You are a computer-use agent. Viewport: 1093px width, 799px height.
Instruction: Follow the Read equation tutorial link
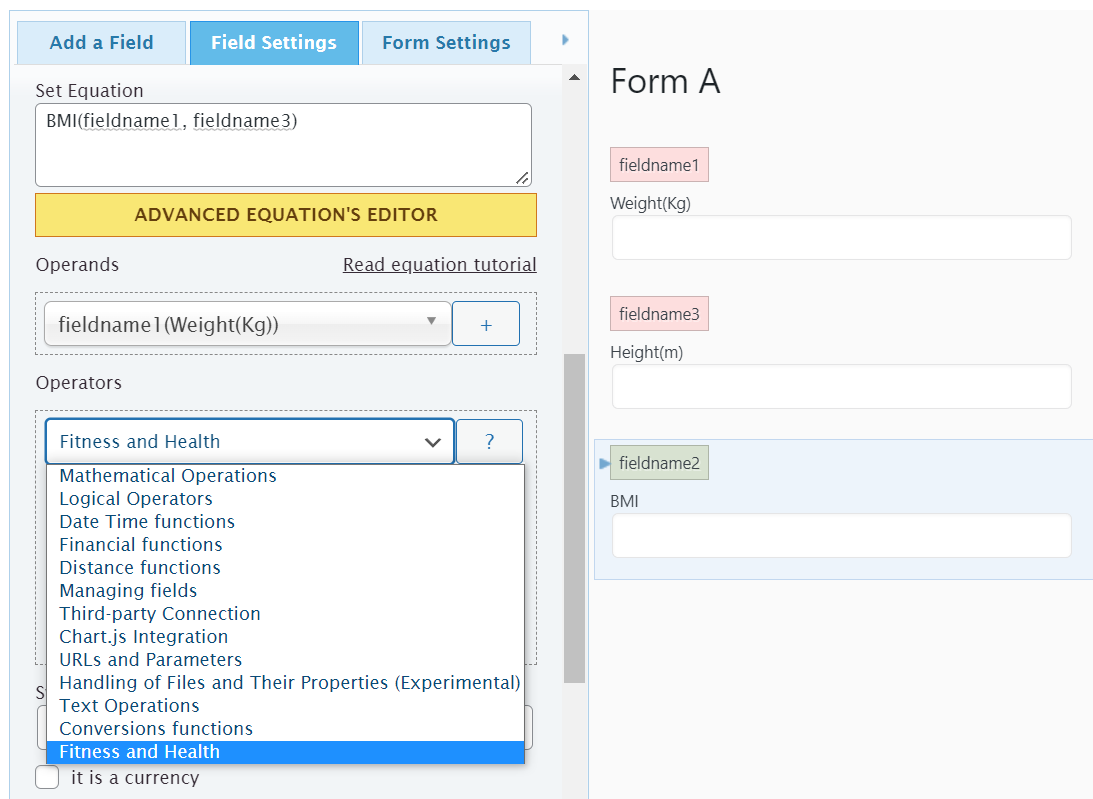point(440,265)
